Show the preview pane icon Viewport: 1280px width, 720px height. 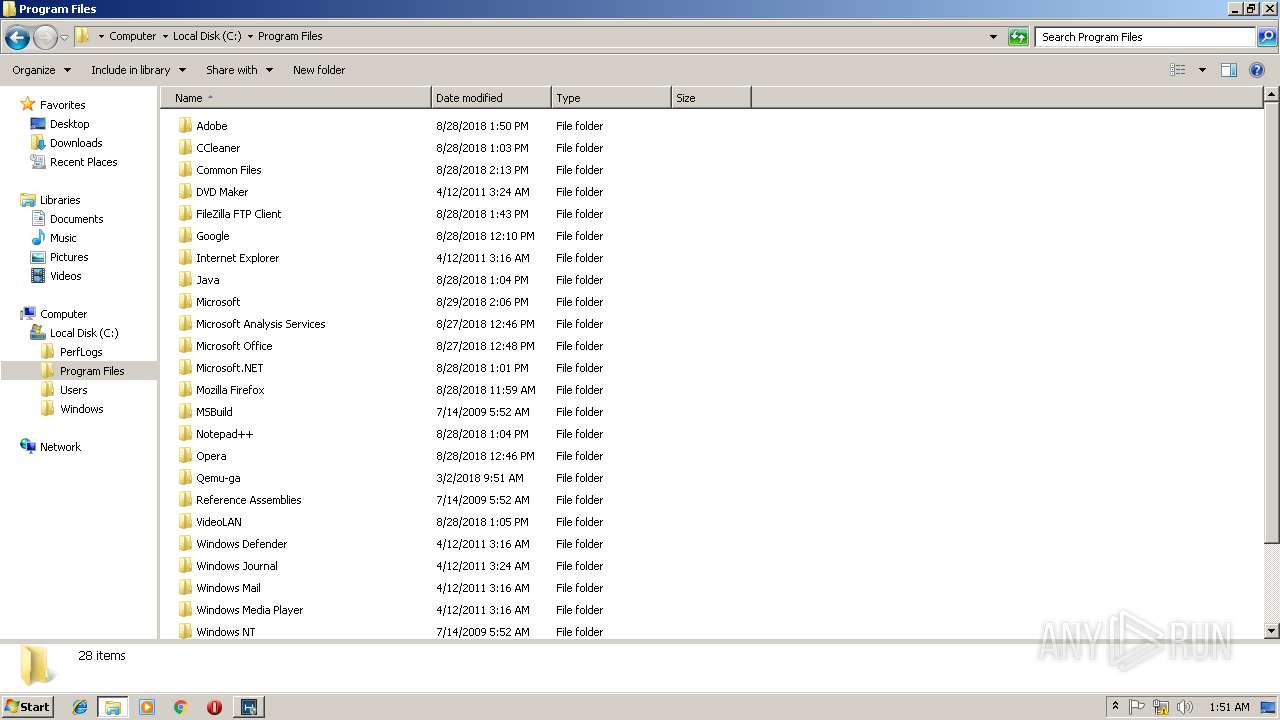coord(1229,70)
